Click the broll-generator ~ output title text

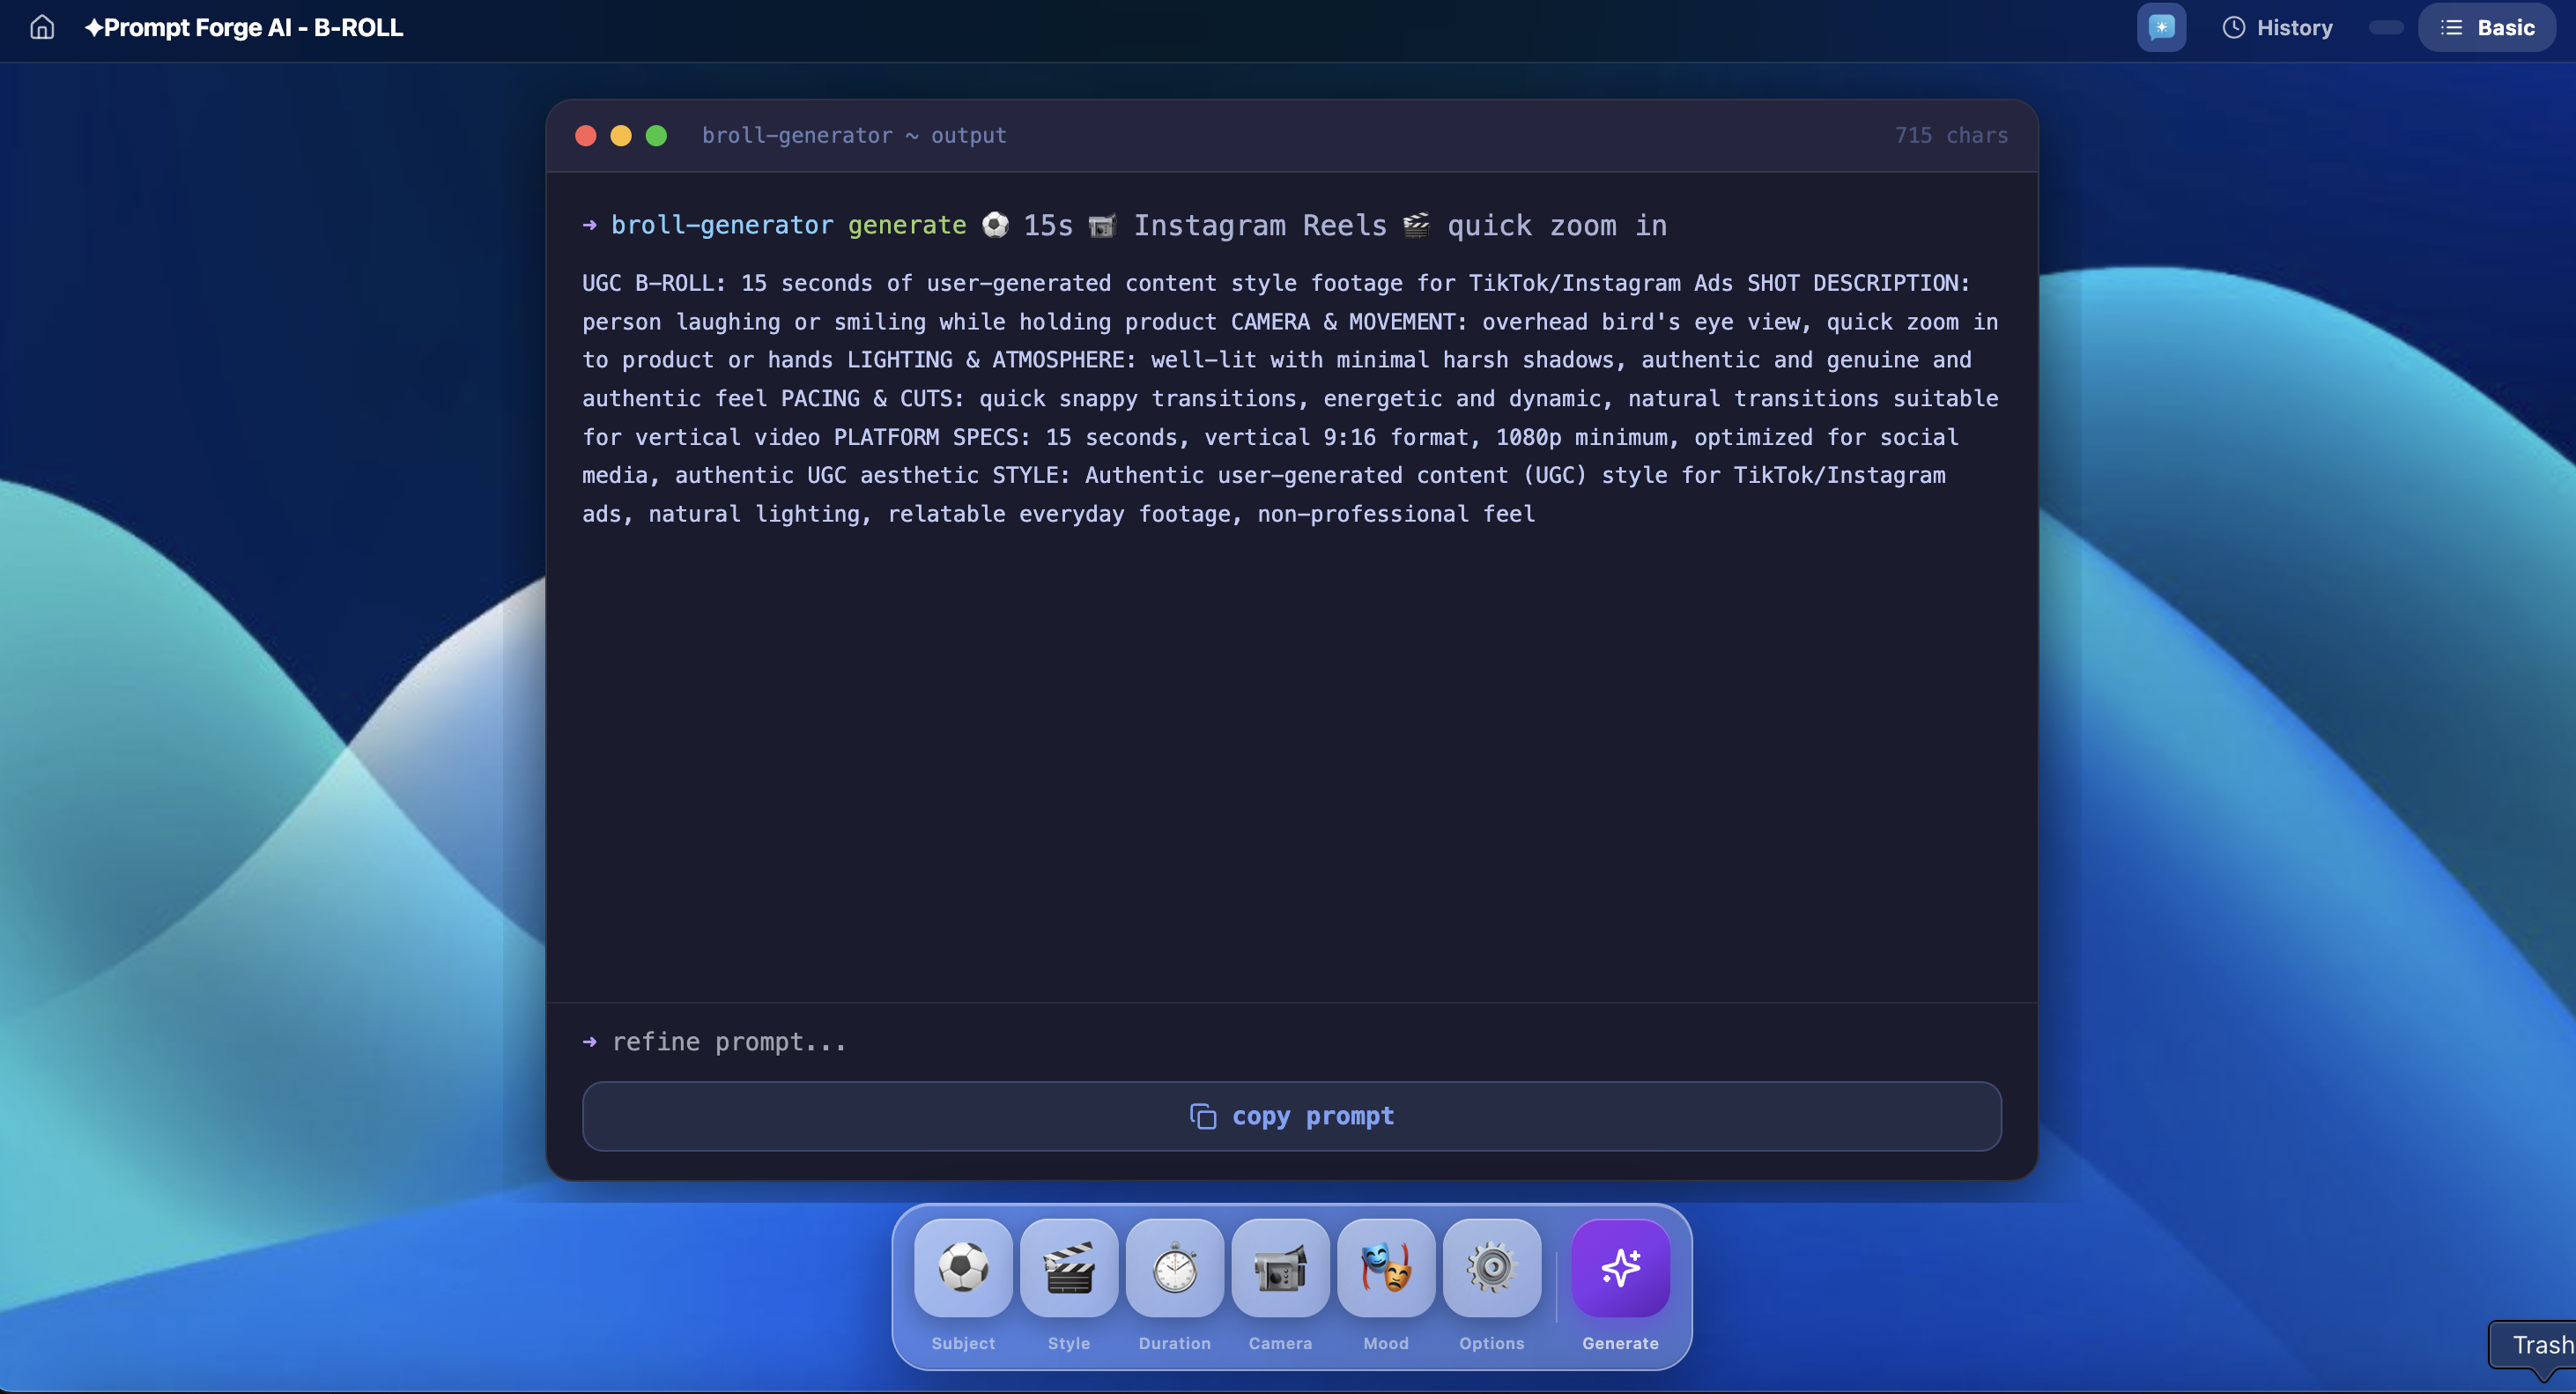pyautogui.click(x=854, y=135)
